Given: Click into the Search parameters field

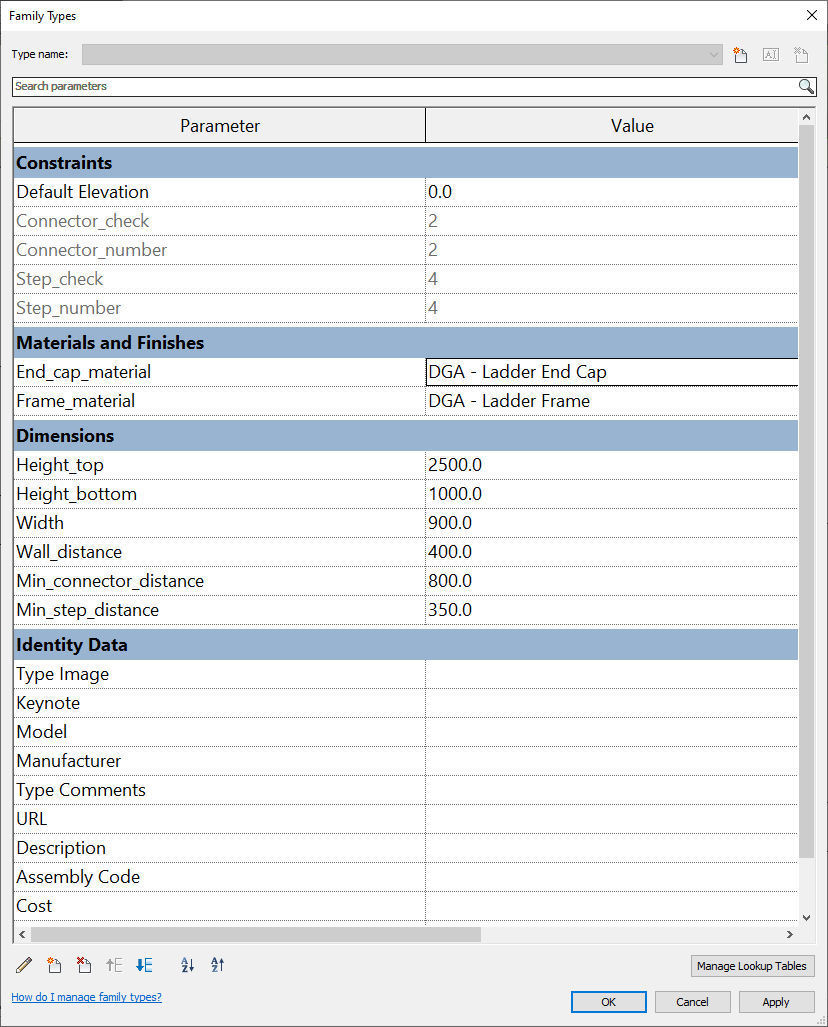Looking at the screenshot, I should coord(400,87).
